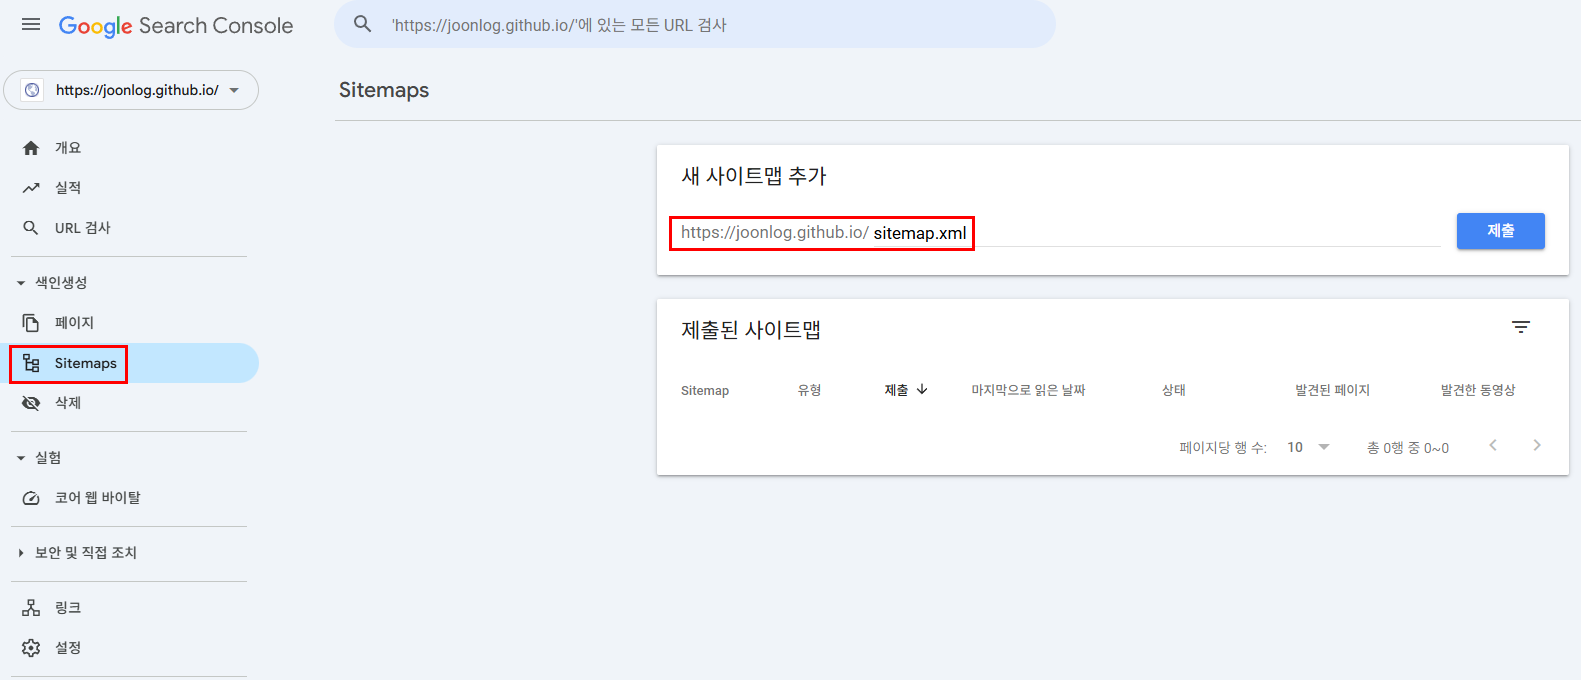1581x680 pixels.
Task: Click the Sitemap column header
Action: 705,390
